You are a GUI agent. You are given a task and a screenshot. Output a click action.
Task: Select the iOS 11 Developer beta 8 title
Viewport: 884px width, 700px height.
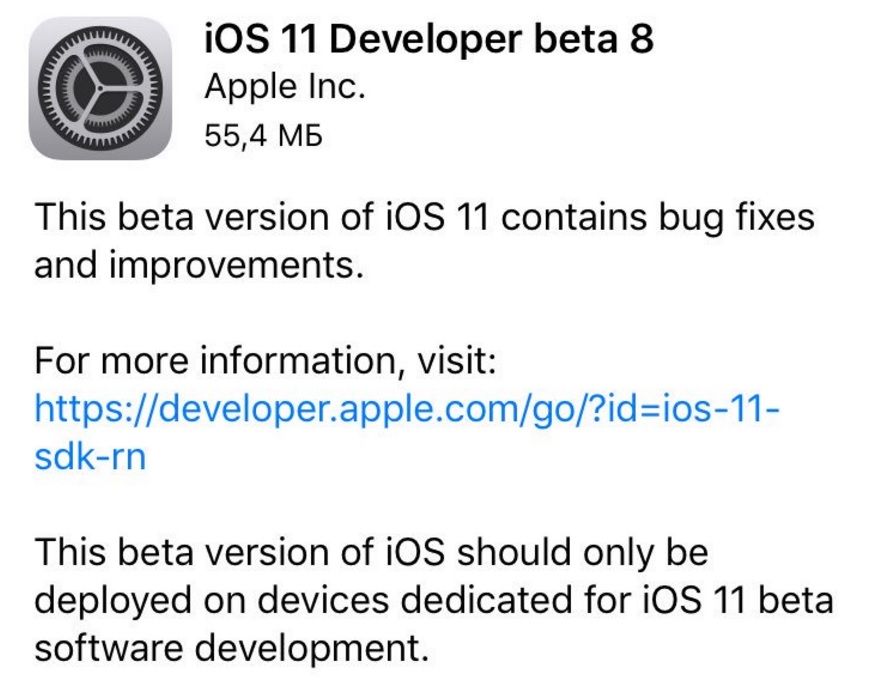[429, 39]
